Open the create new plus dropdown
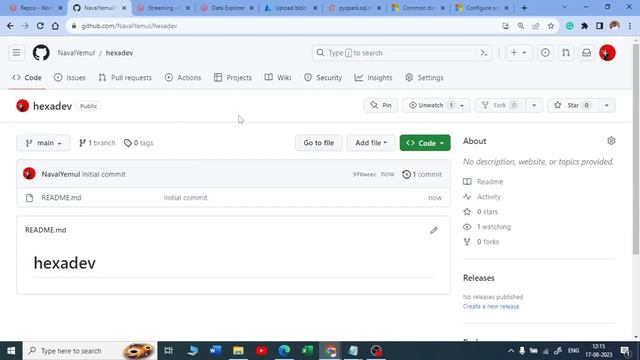The image size is (640, 360). tap(518, 53)
